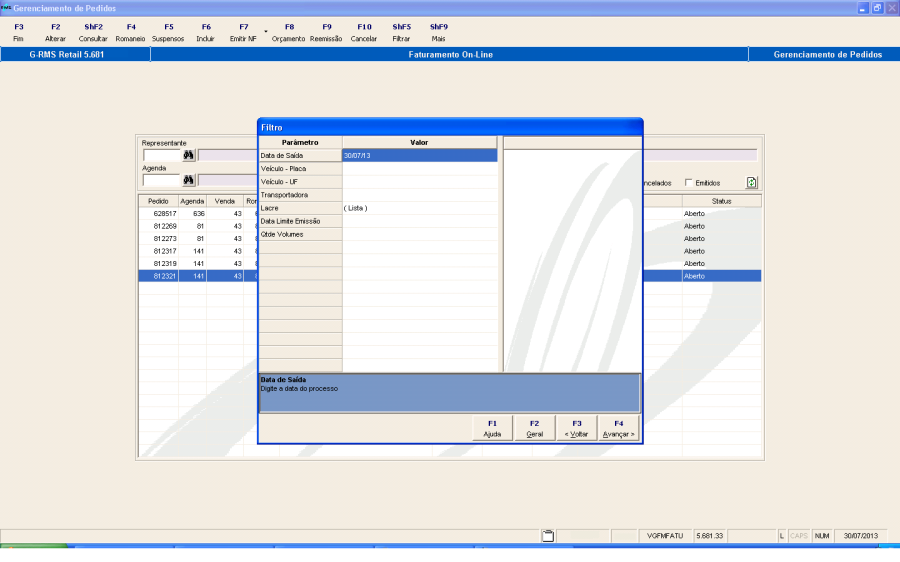The width and height of the screenshot is (900, 562).
Task: Click the Representante code input field
Action: pos(162,155)
